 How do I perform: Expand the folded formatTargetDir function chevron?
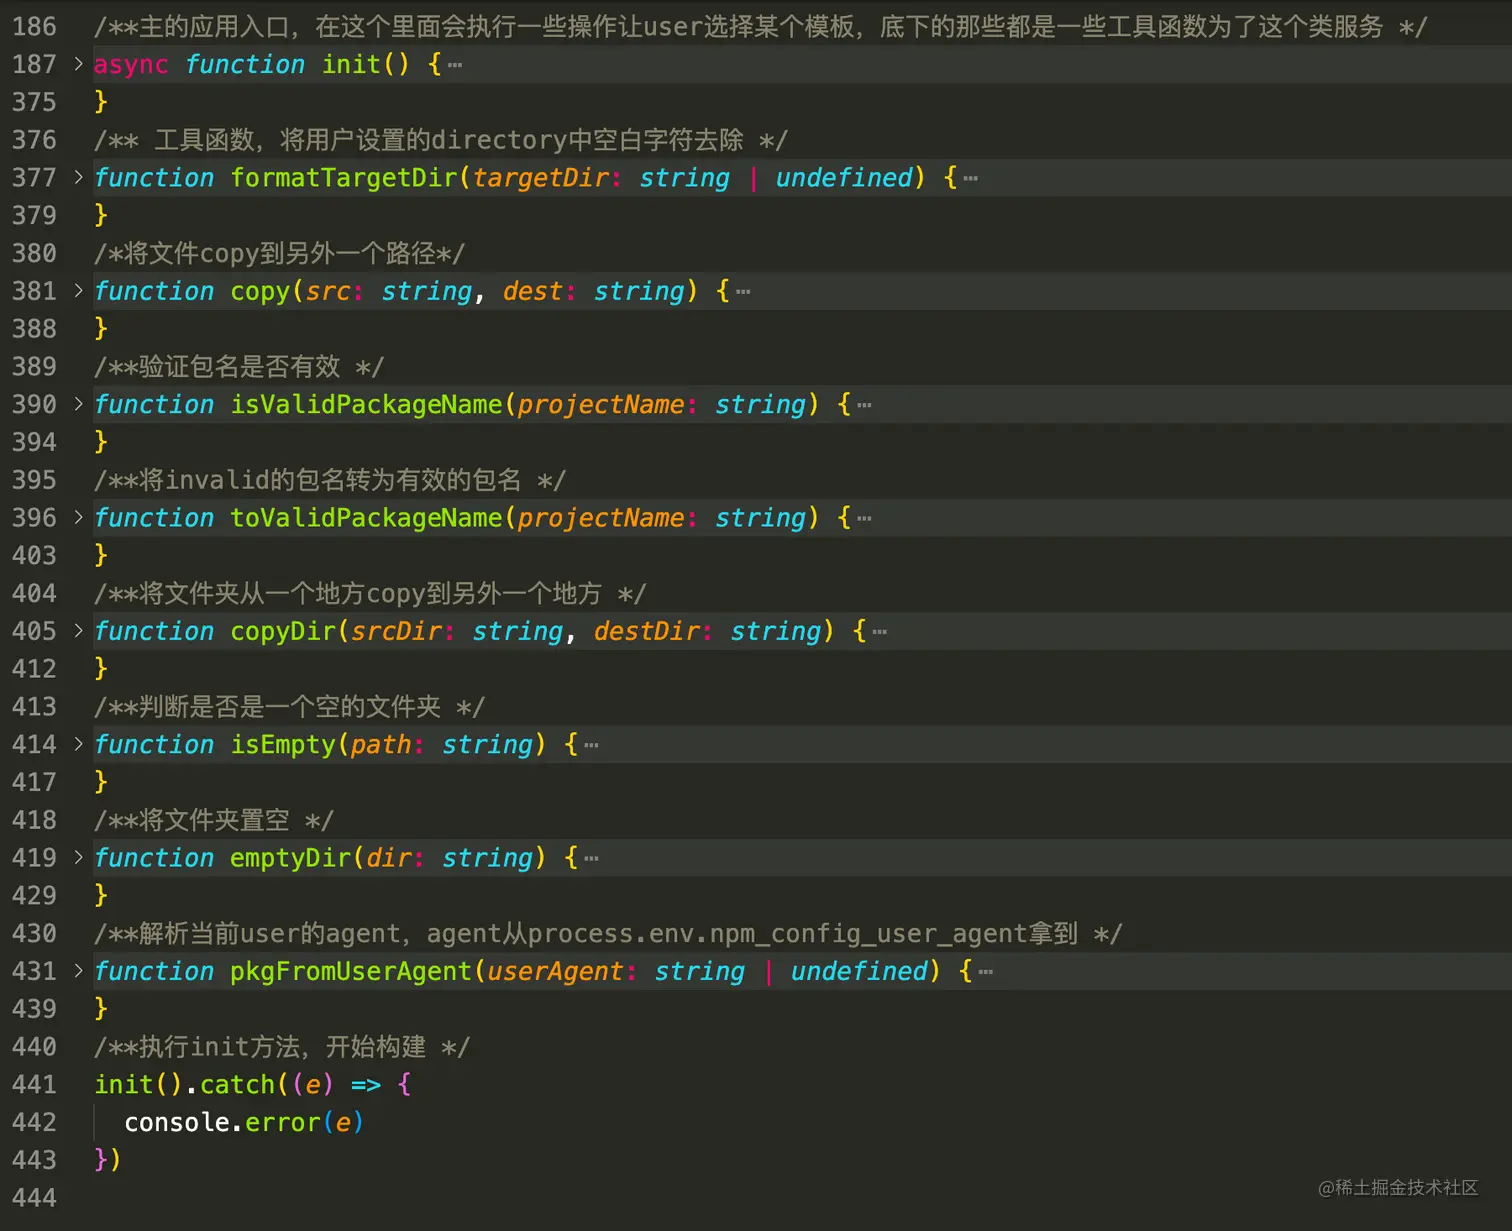(x=78, y=177)
